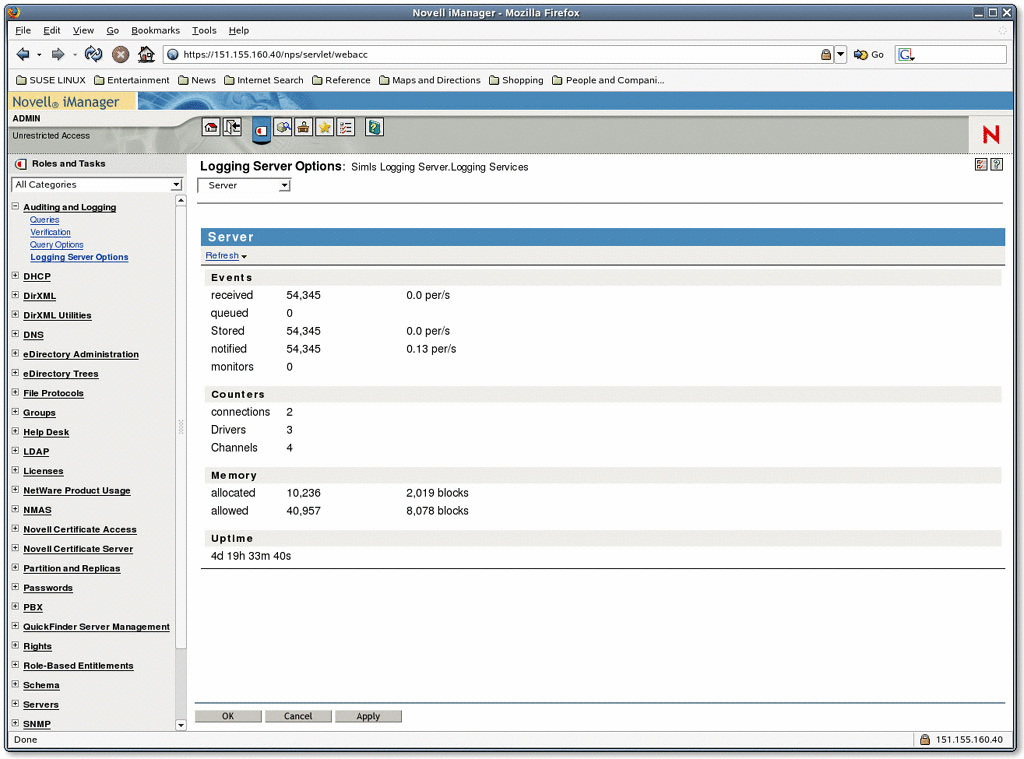Open the Groups category link

click(39, 413)
